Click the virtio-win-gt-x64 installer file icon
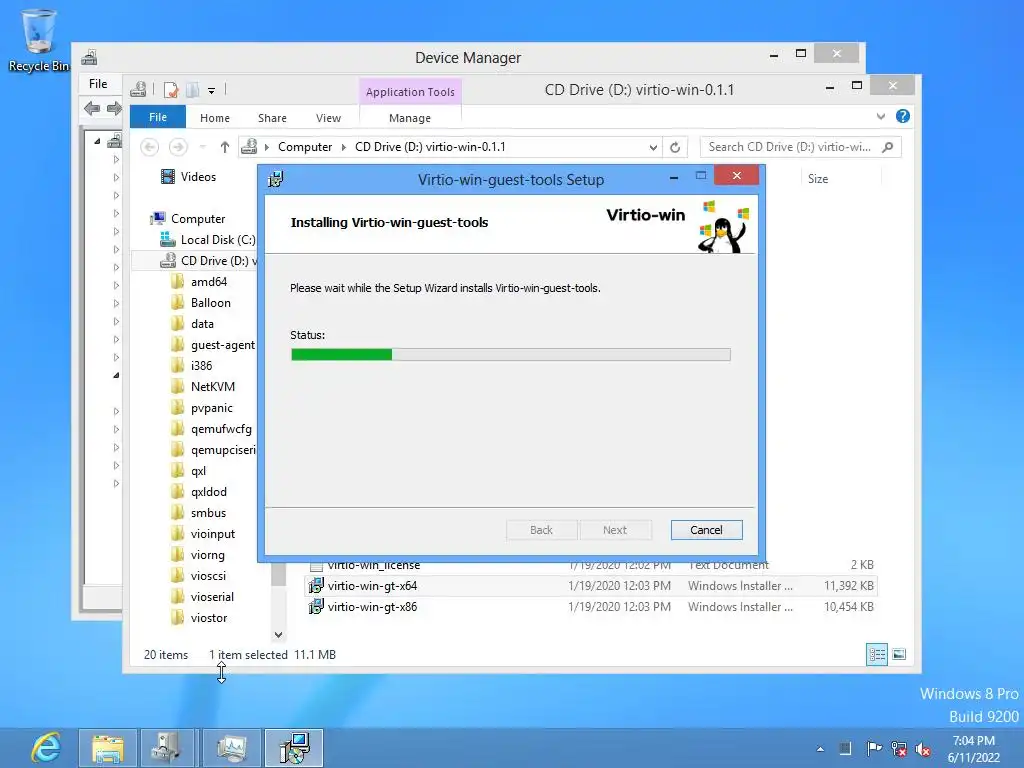This screenshot has height=768, width=1024. coord(316,586)
